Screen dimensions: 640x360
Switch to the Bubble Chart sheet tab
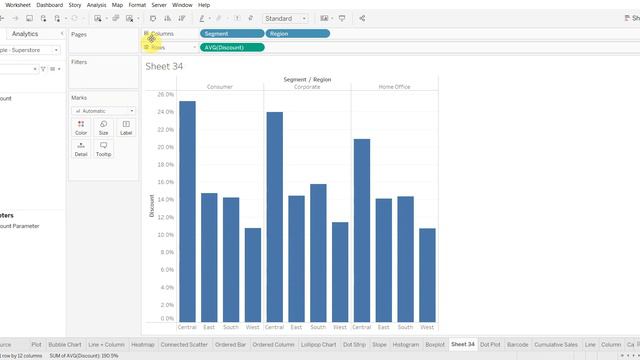tap(65, 344)
